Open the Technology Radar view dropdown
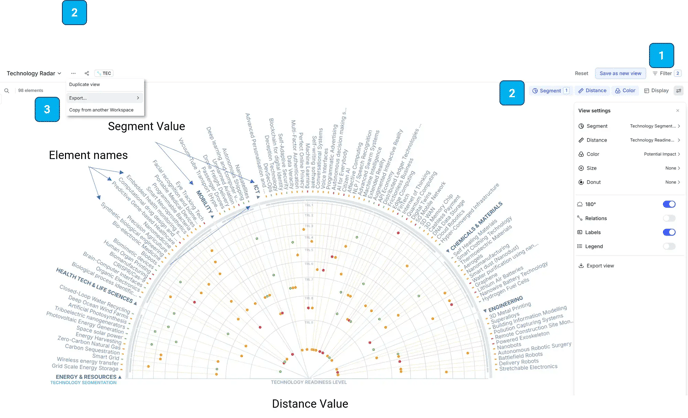This screenshot has height=418, width=688. tap(34, 73)
